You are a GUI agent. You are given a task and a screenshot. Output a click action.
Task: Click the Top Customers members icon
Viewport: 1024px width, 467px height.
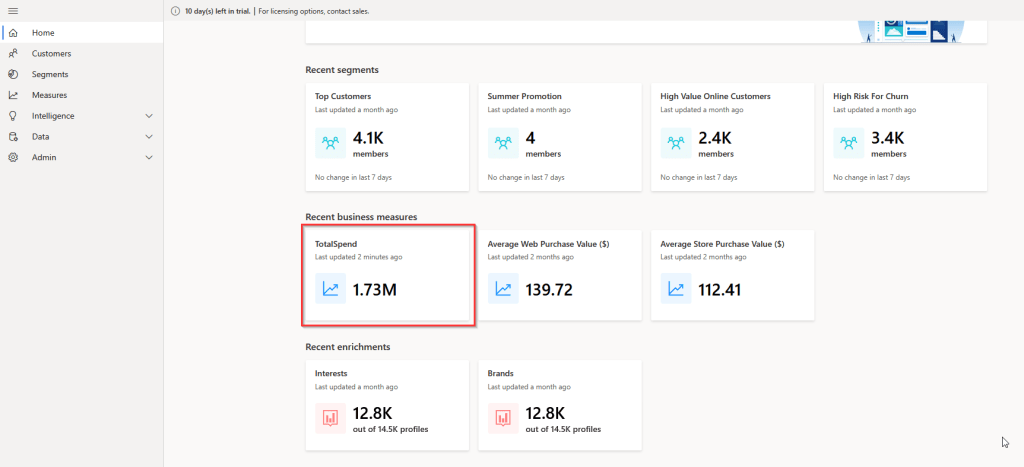pyautogui.click(x=331, y=144)
